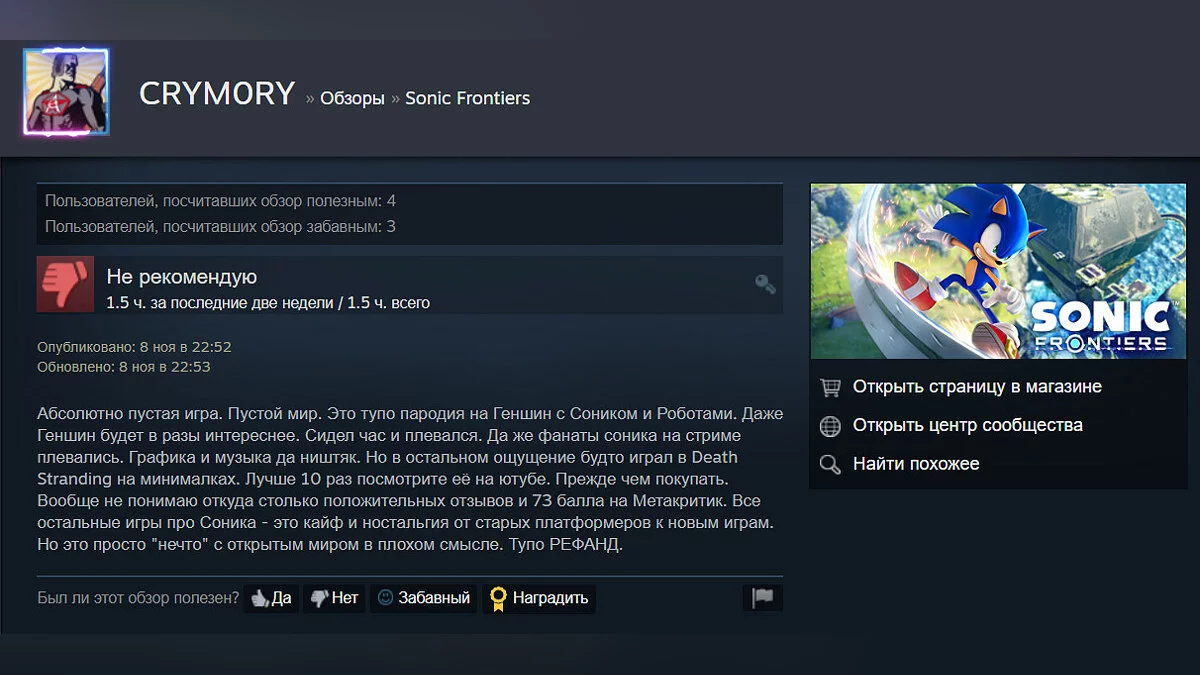Go to Обзоры breadcrumb link
This screenshot has height=675, width=1200.
[x=352, y=98]
